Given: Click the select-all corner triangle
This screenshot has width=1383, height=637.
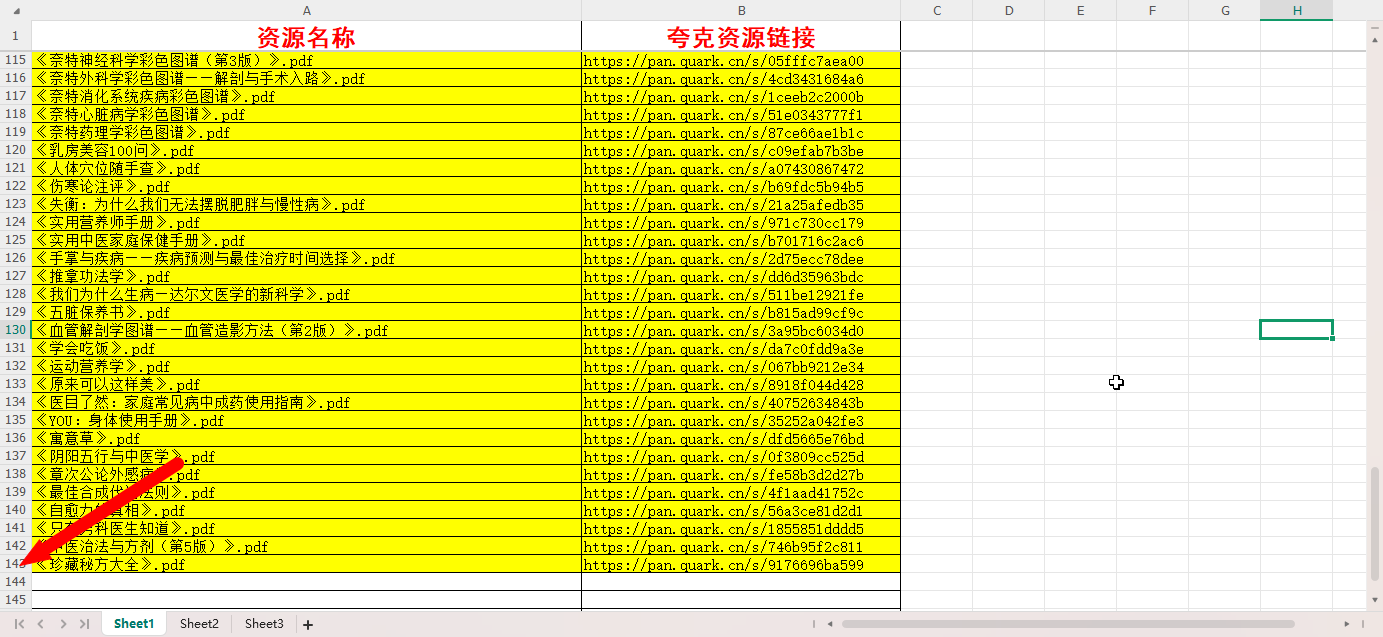Looking at the screenshot, I should 16,10.
